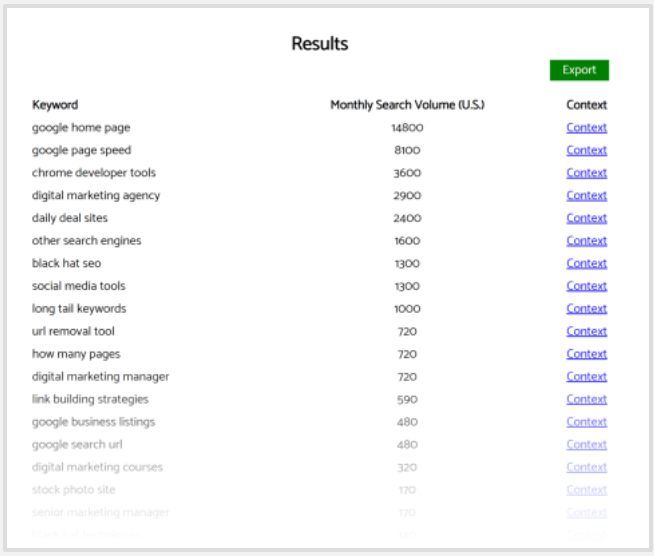Viewport: 654px width, 556px height.
Task: Select keyword 'digital marketing agency'
Action: coord(96,196)
